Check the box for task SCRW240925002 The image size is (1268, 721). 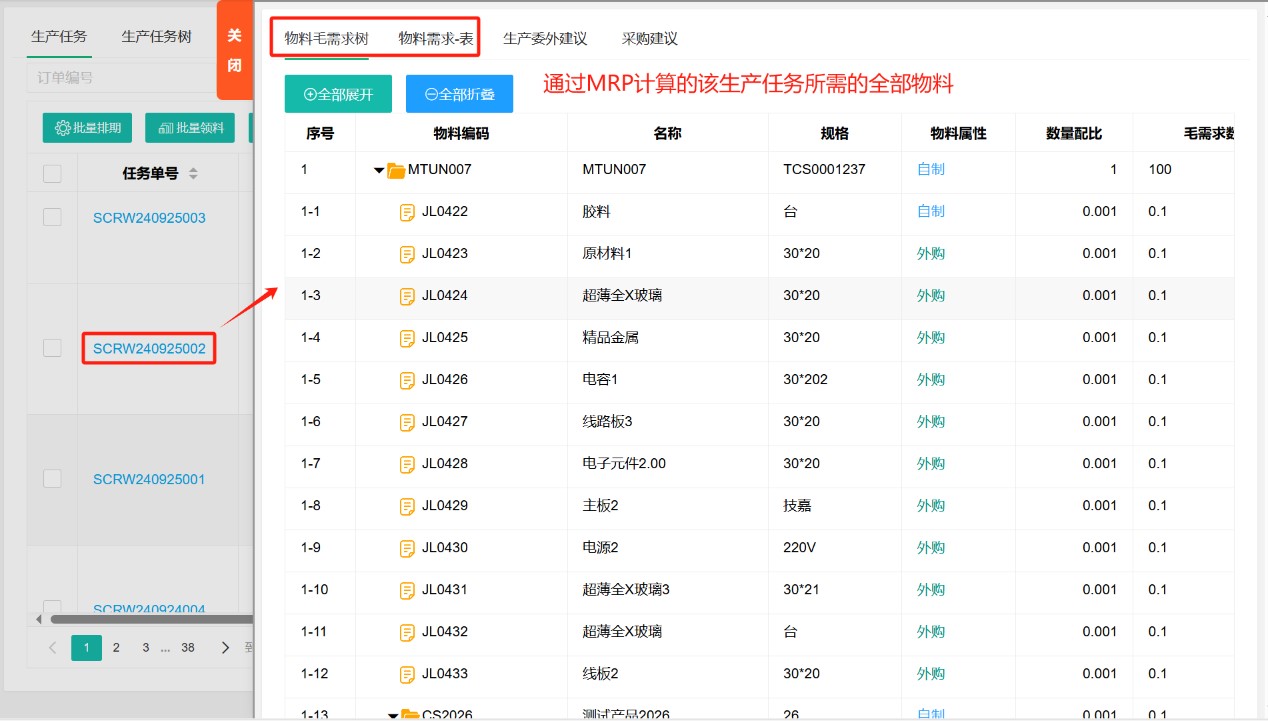[52, 347]
